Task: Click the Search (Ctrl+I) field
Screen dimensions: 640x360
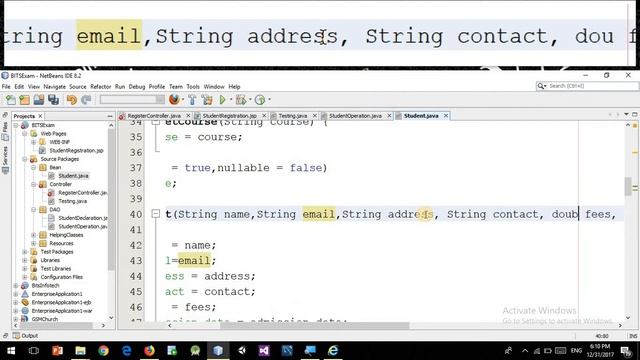Action: click(587, 86)
